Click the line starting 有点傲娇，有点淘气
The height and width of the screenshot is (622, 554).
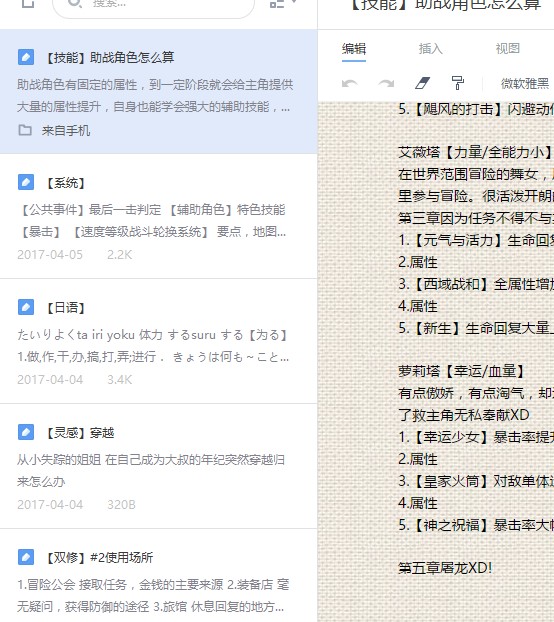click(x=476, y=393)
